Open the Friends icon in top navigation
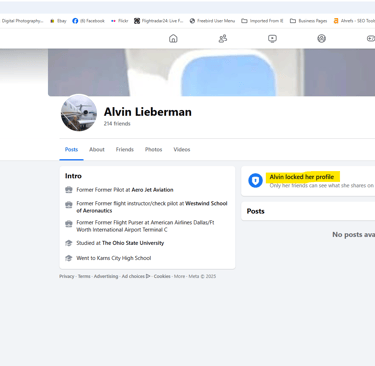 tap(223, 39)
